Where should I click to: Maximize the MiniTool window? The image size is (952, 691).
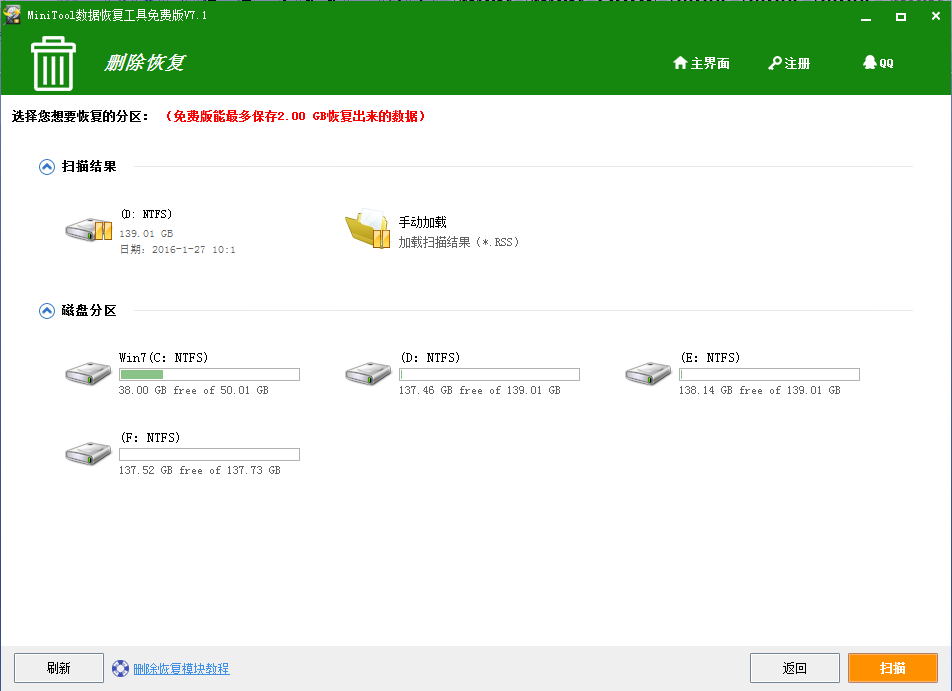(x=901, y=17)
